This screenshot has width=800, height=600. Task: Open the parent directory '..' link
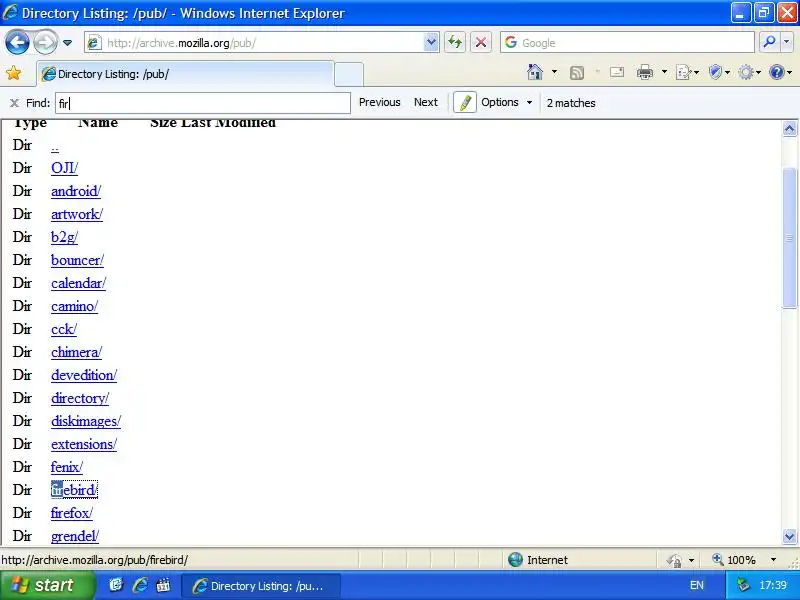pyautogui.click(x=55, y=147)
